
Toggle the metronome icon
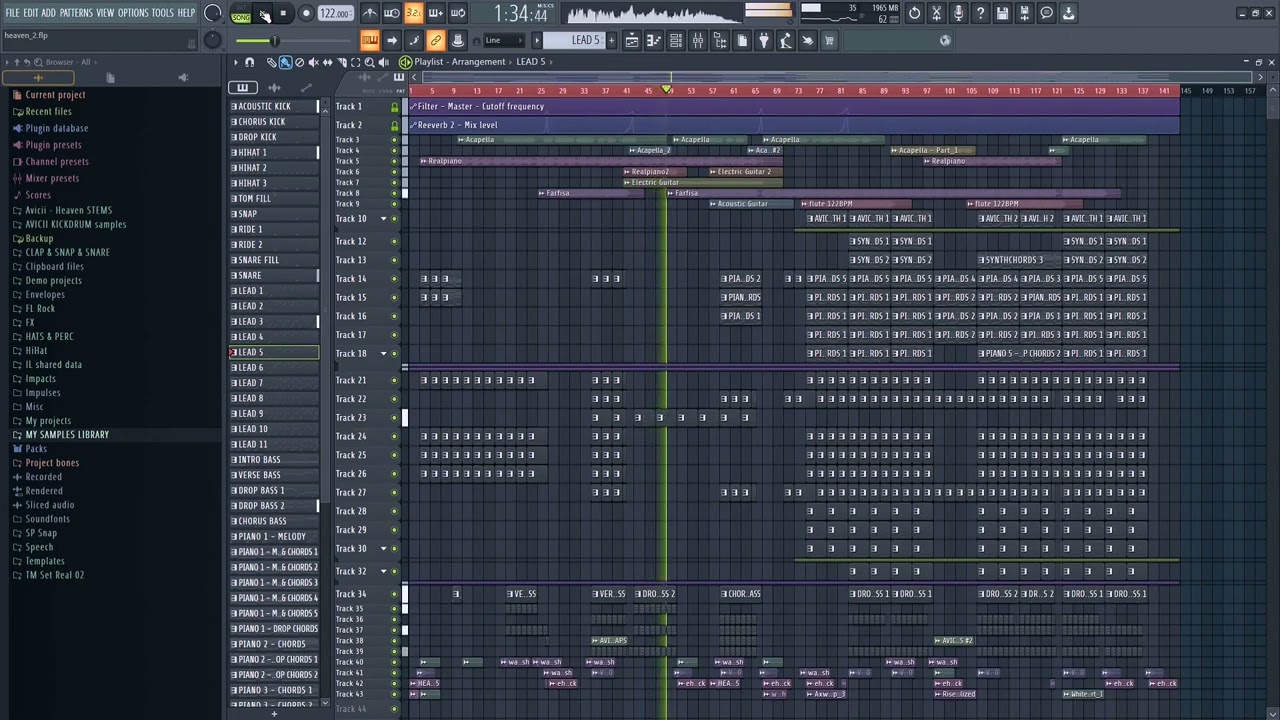click(370, 13)
